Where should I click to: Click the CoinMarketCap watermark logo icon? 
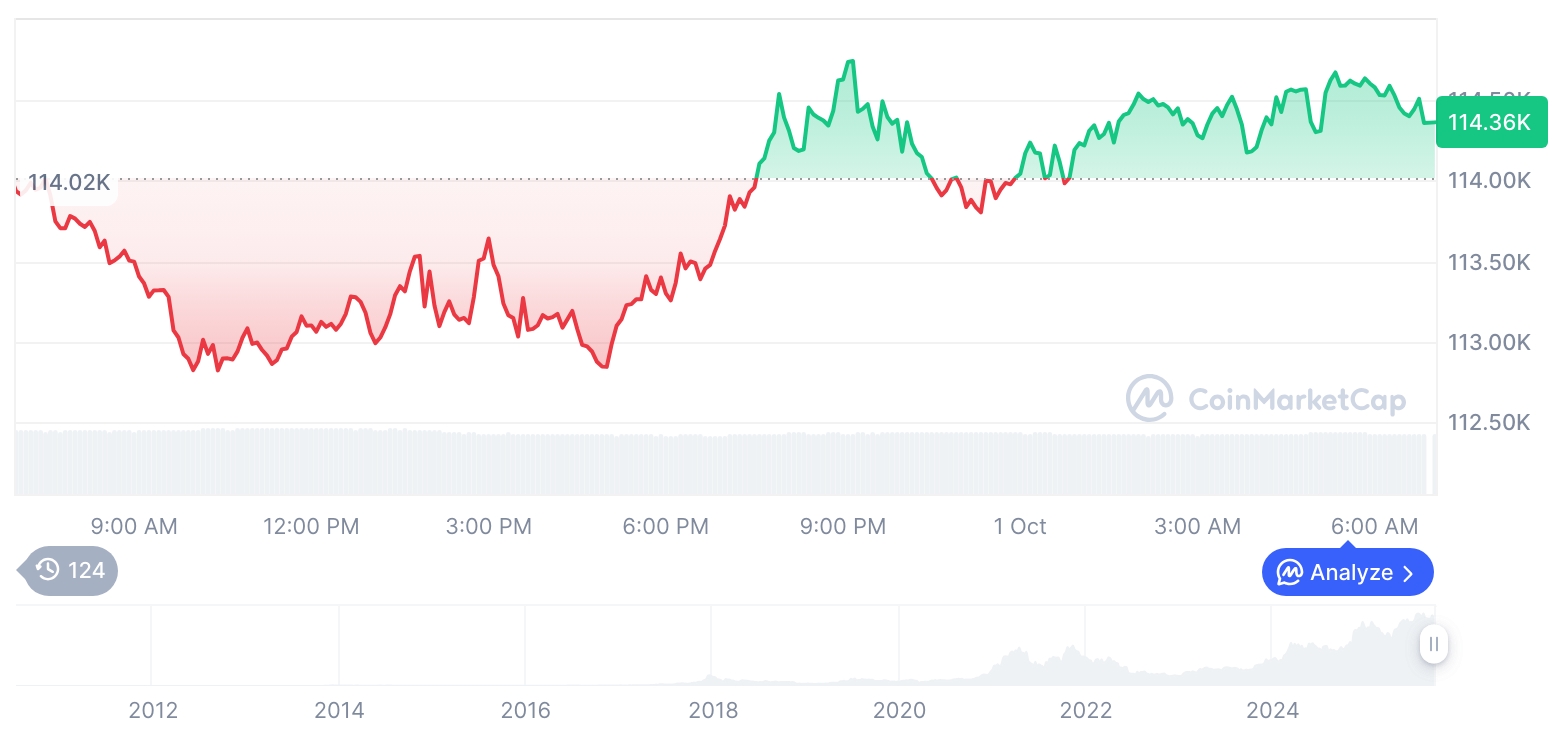[x=1150, y=399]
